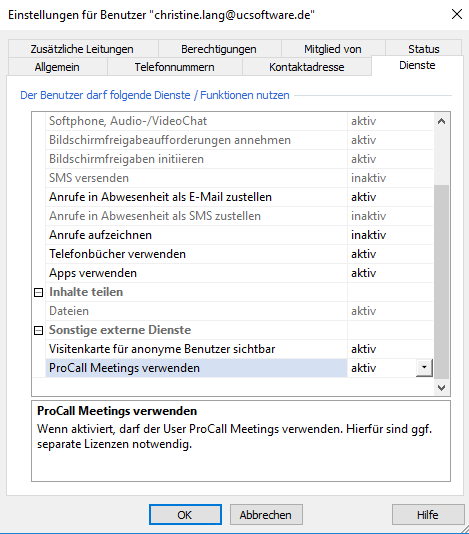The width and height of the screenshot is (469, 534).
Task: Confirm settings with the OK button
Action: point(185,515)
